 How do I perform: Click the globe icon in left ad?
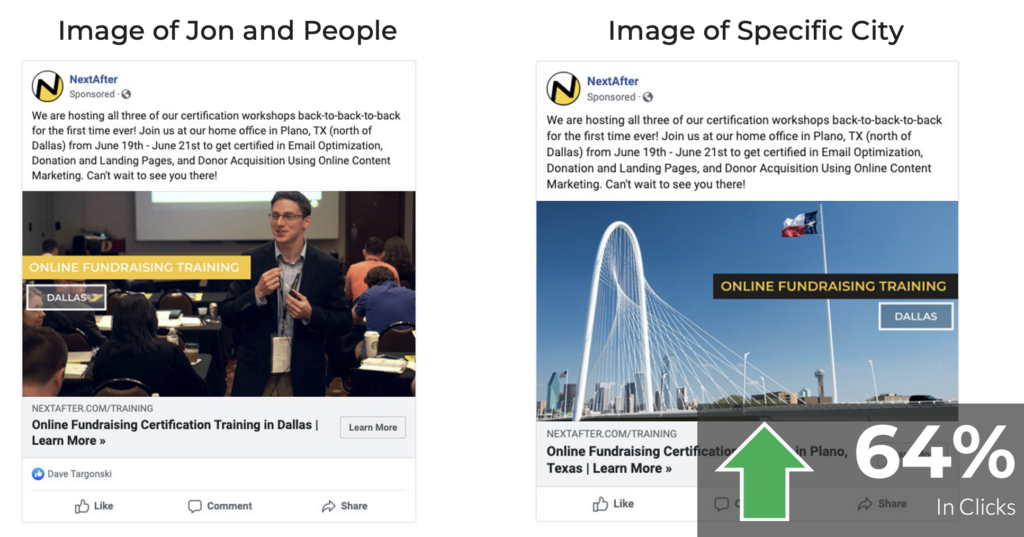pyautogui.click(x=126, y=94)
